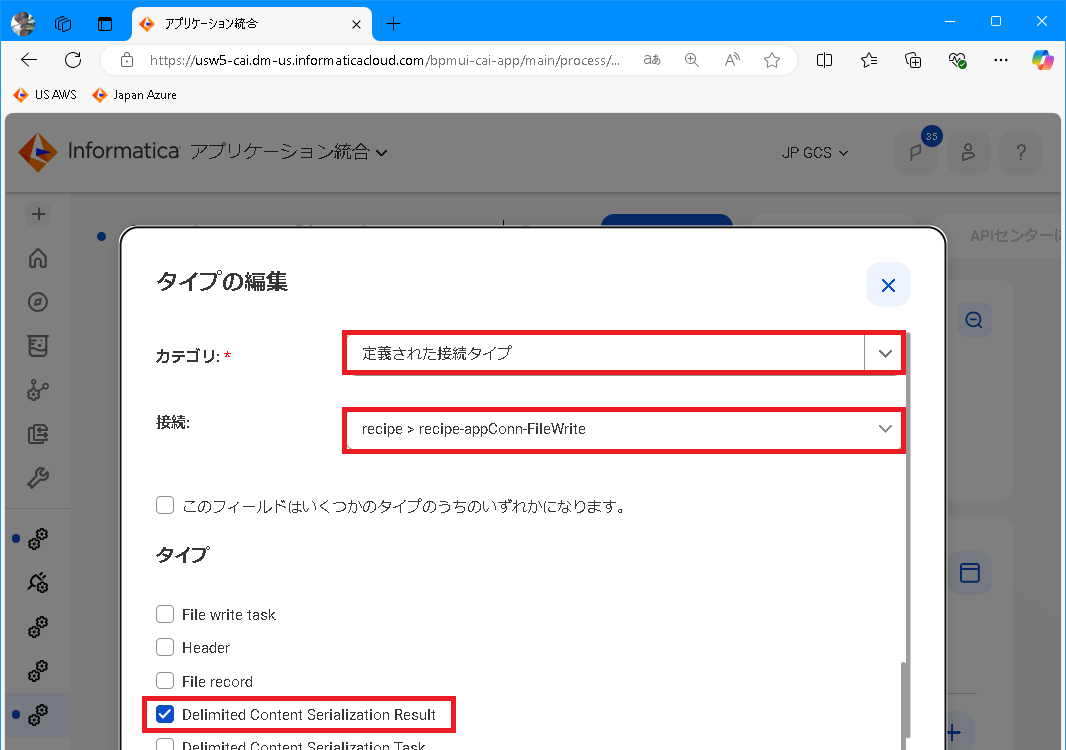Refresh the browser page
This screenshot has width=1066, height=750.
(73, 60)
